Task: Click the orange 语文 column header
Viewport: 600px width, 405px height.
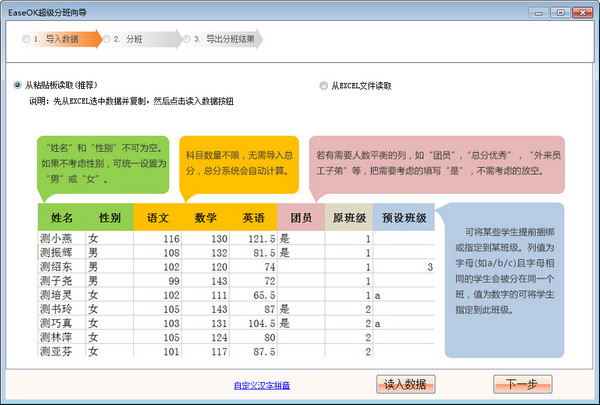Action: coord(157,217)
